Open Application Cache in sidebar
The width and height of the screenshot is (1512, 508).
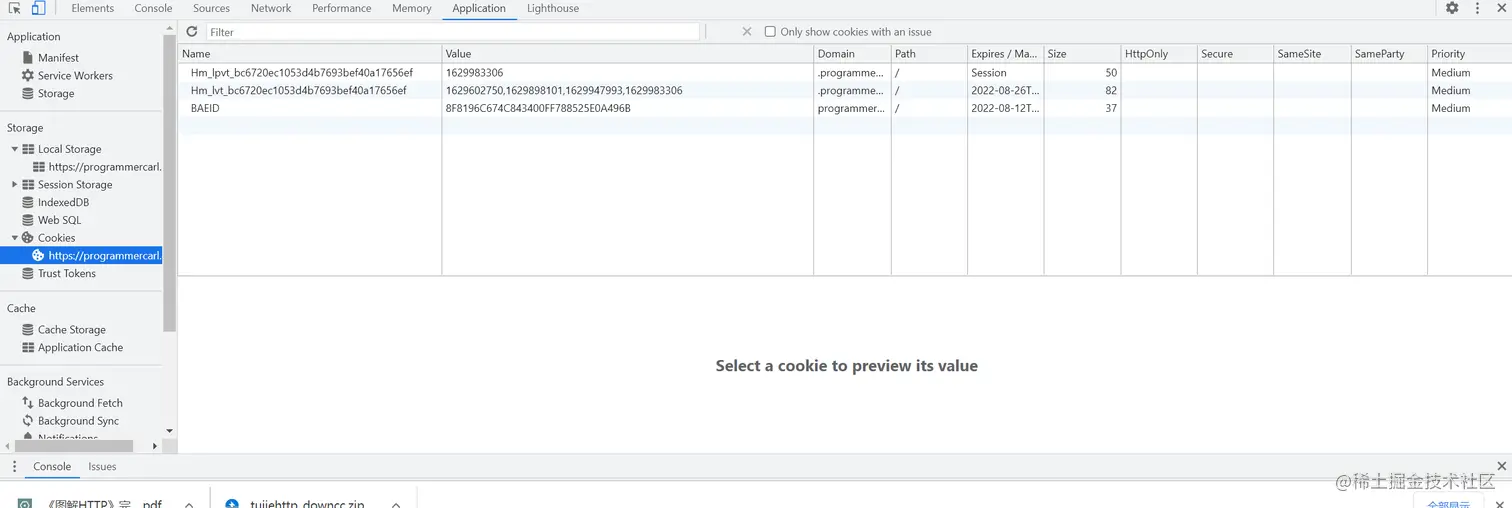tap(80, 348)
